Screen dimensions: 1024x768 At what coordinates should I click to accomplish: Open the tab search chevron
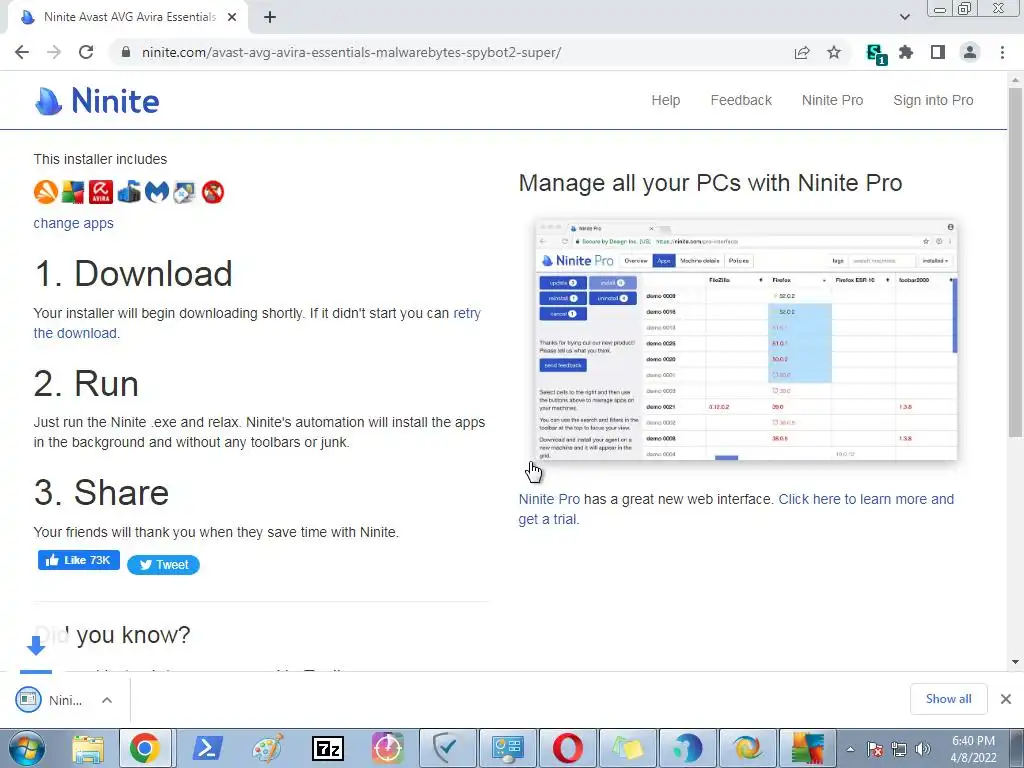tap(904, 17)
